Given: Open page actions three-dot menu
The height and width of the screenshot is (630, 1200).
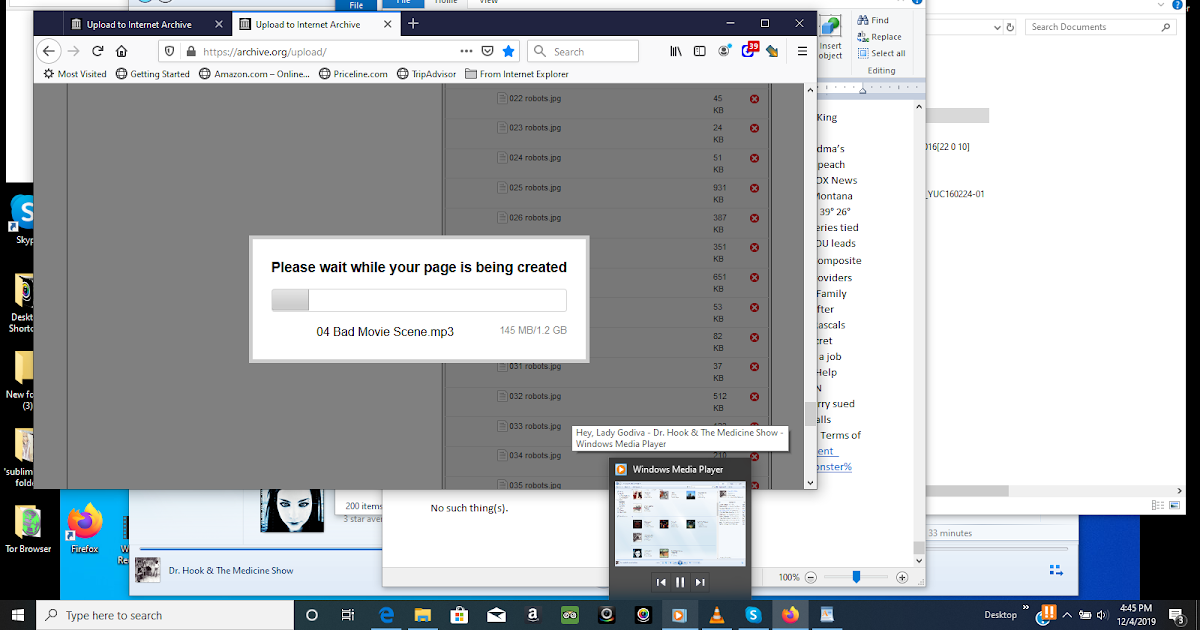Looking at the screenshot, I should (x=466, y=51).
